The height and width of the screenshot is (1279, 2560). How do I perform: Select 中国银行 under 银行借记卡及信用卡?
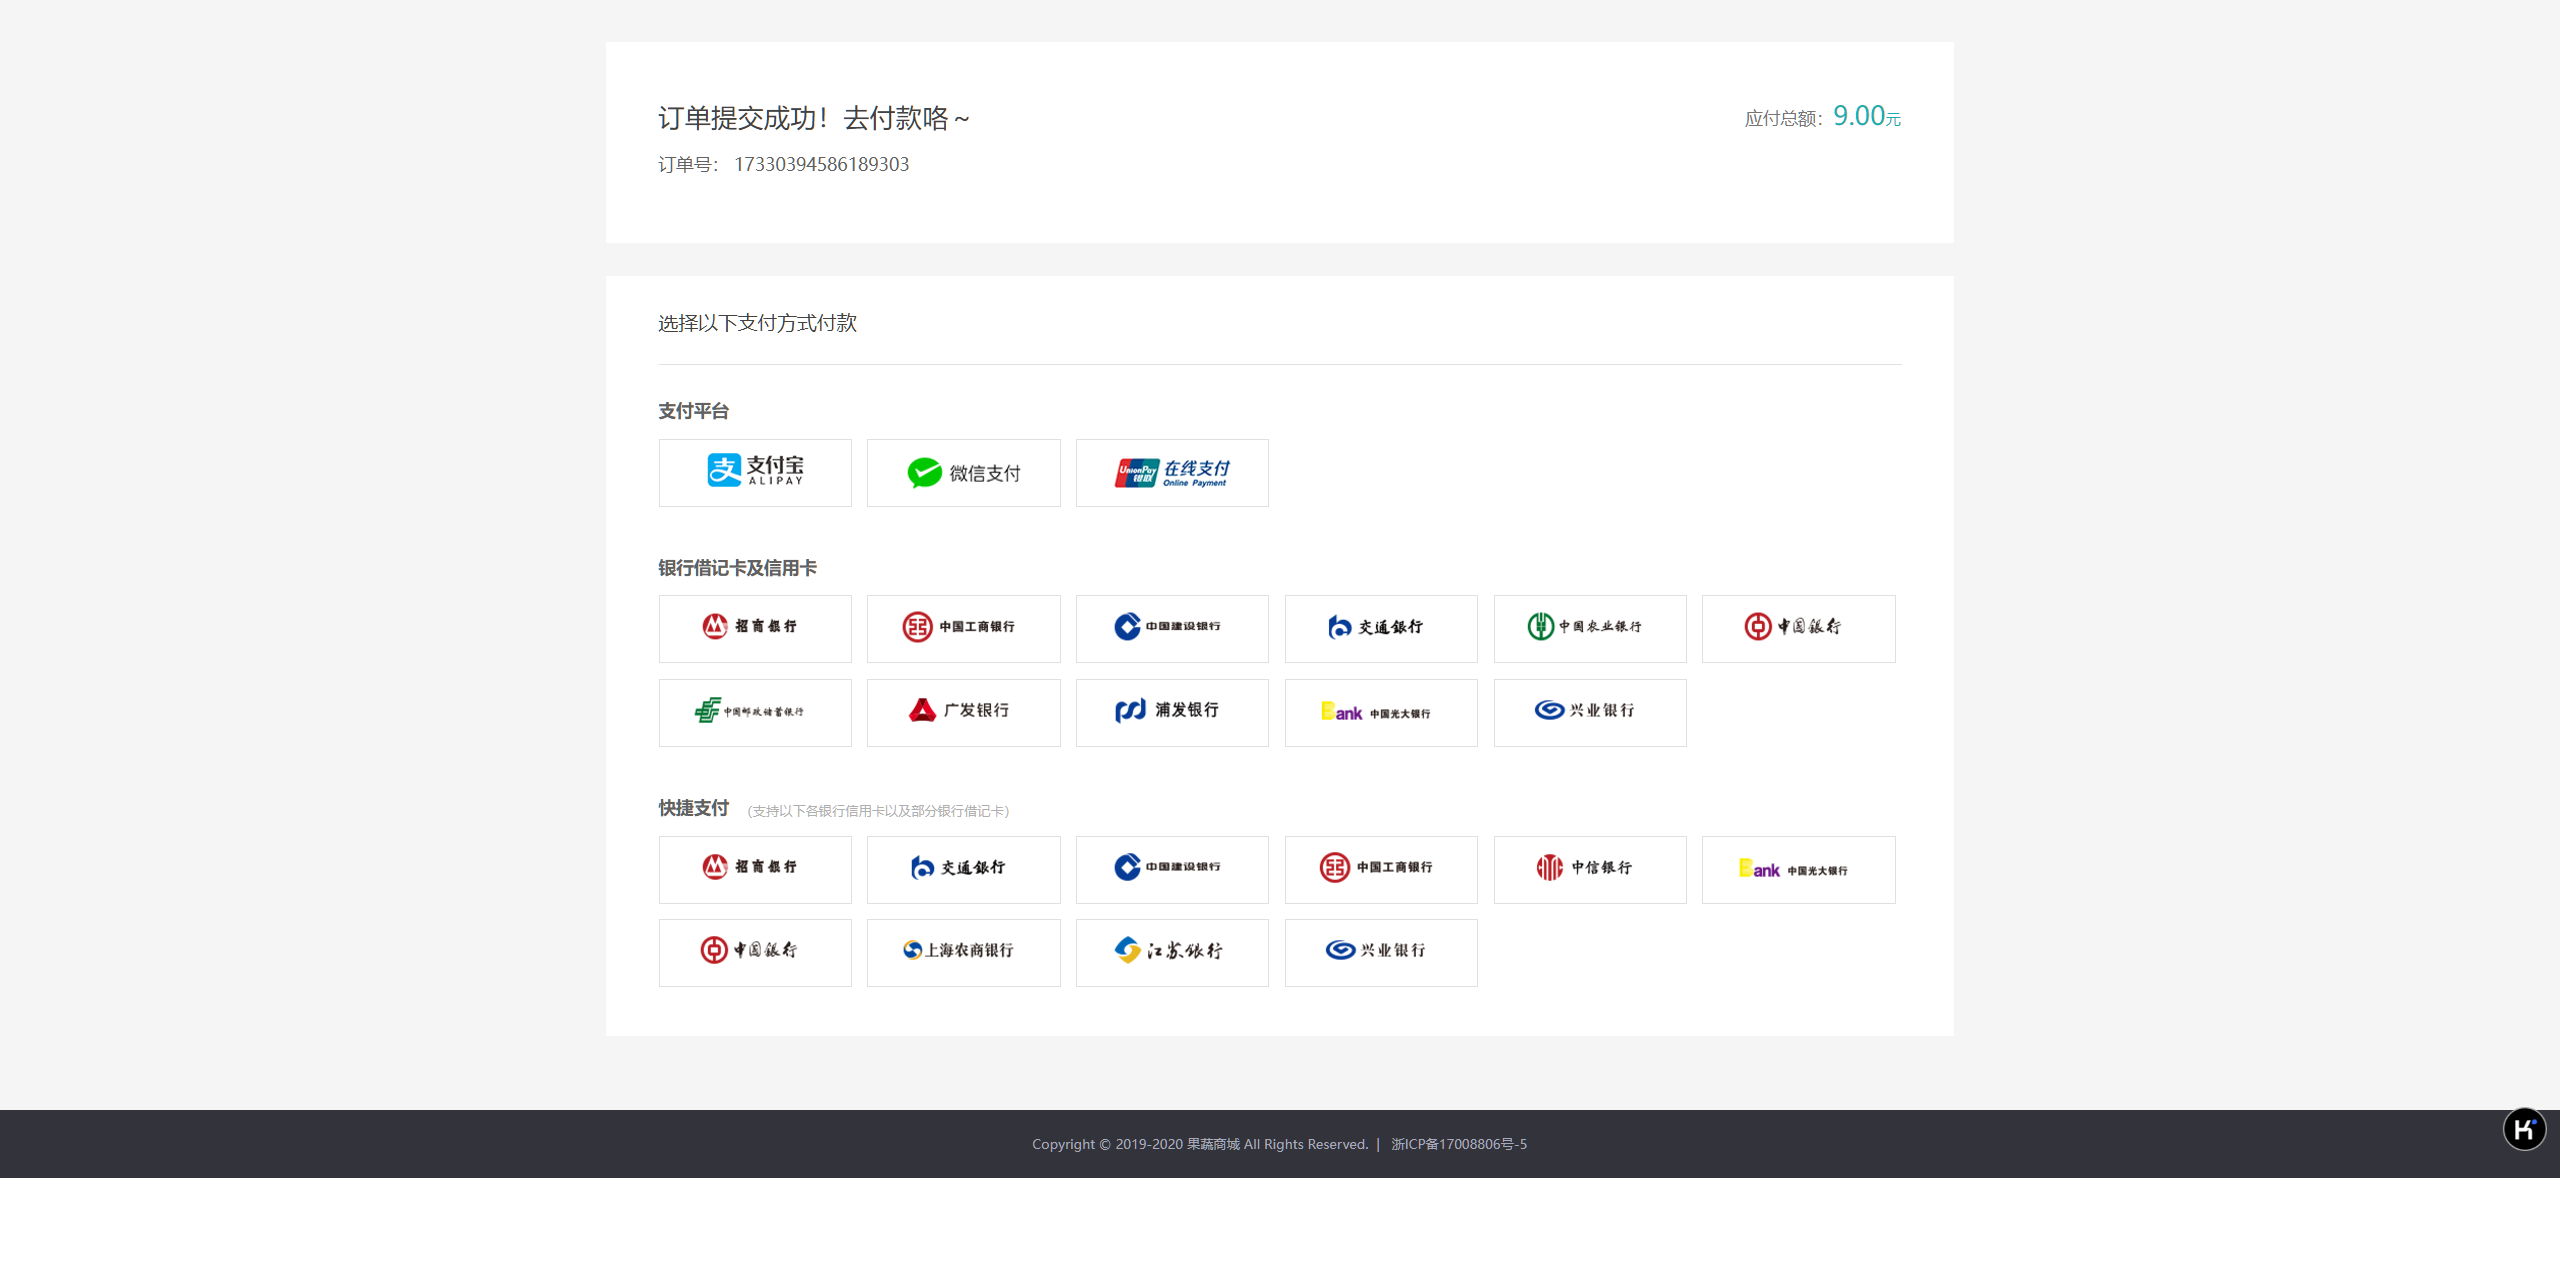(x=1798, y=629)
